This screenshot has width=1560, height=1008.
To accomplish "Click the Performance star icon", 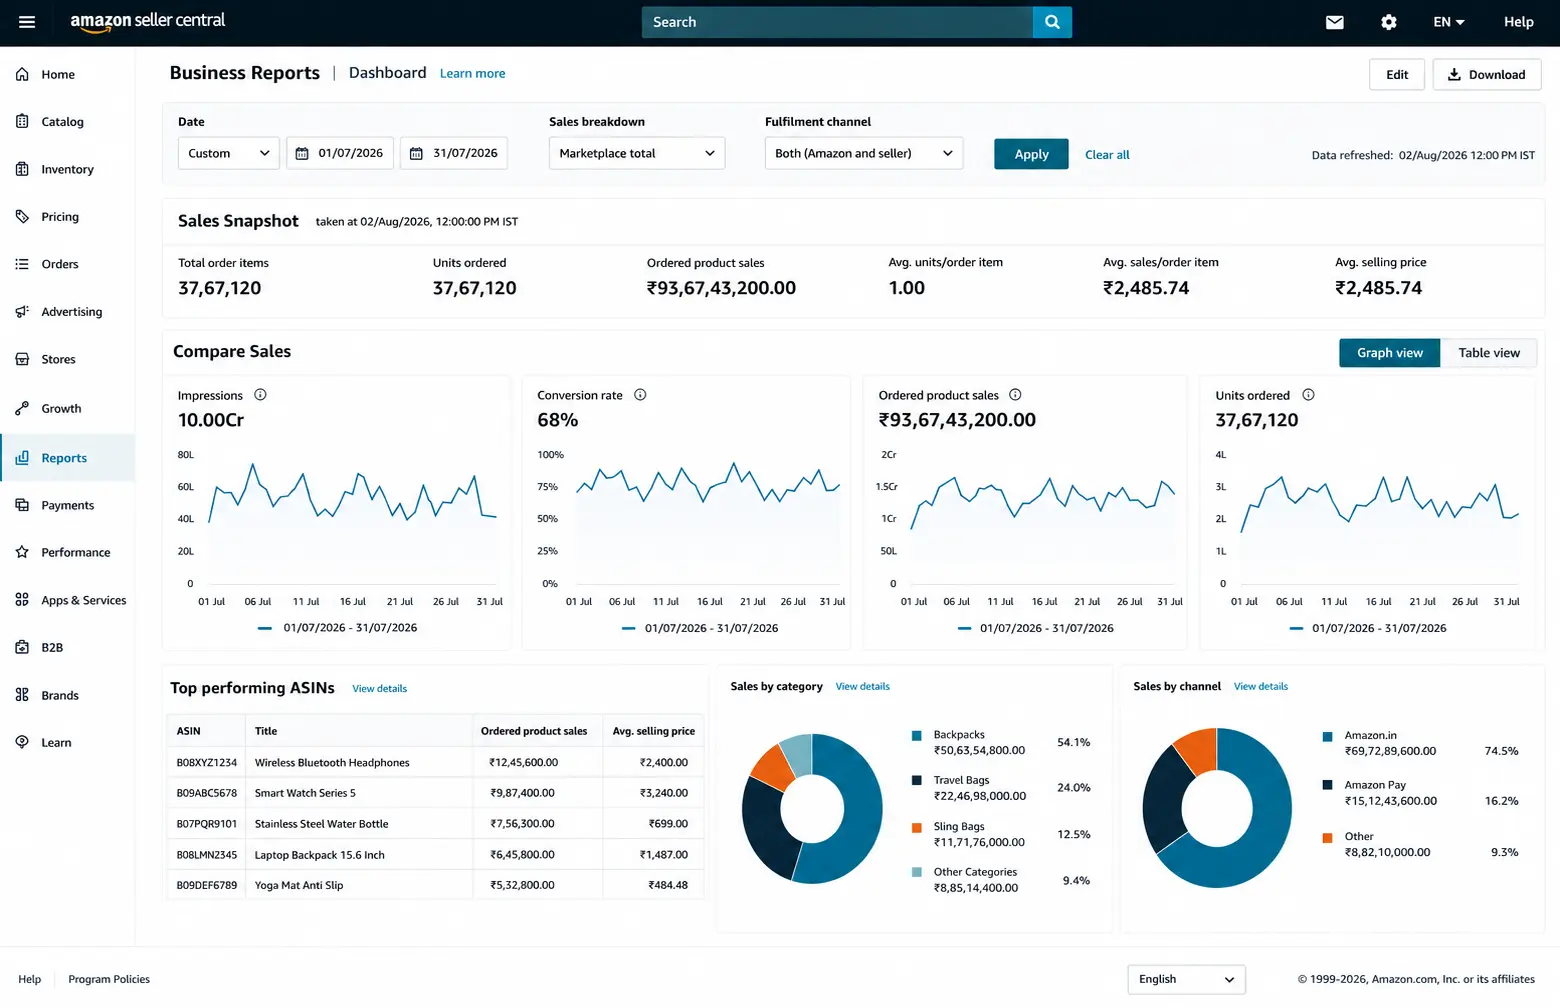I will coord(22,552).
